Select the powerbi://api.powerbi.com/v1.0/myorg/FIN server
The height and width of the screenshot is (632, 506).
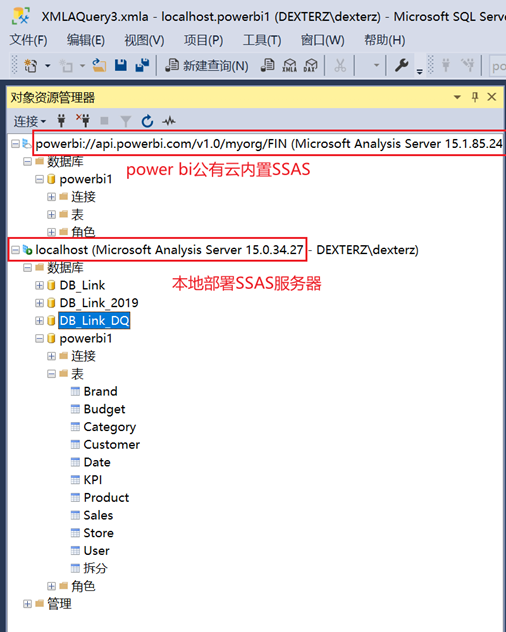click(269, 143)
